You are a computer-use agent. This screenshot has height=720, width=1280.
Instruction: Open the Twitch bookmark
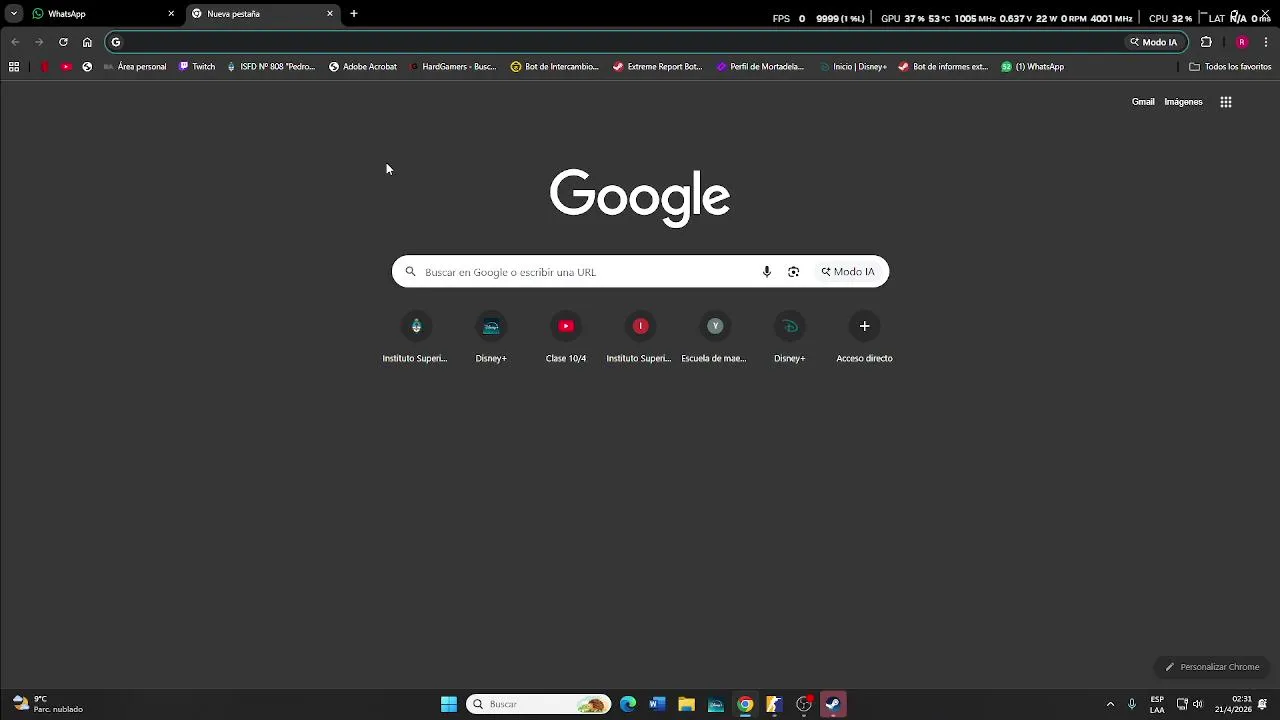pyautogui.click(x=197, y=67)
